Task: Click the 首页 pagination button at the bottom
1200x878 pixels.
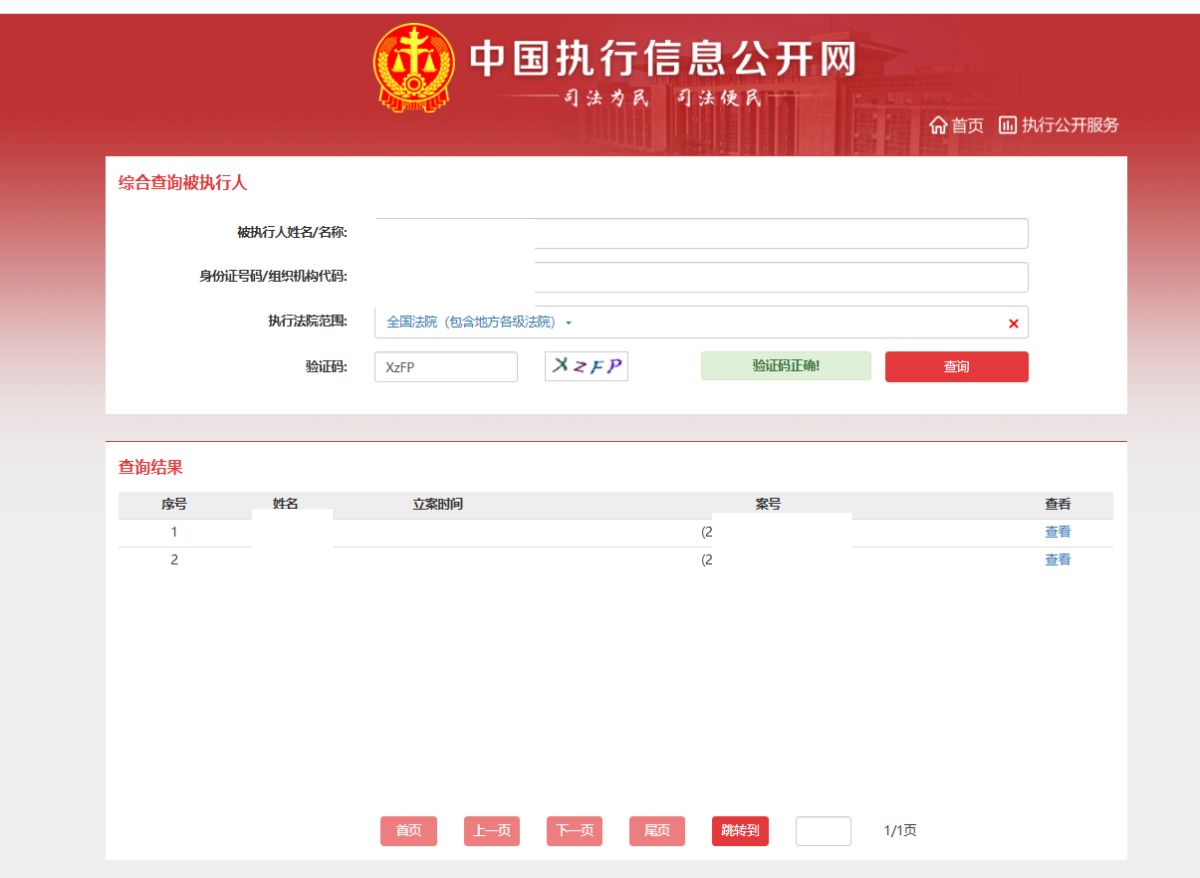Action: (408, 831)
